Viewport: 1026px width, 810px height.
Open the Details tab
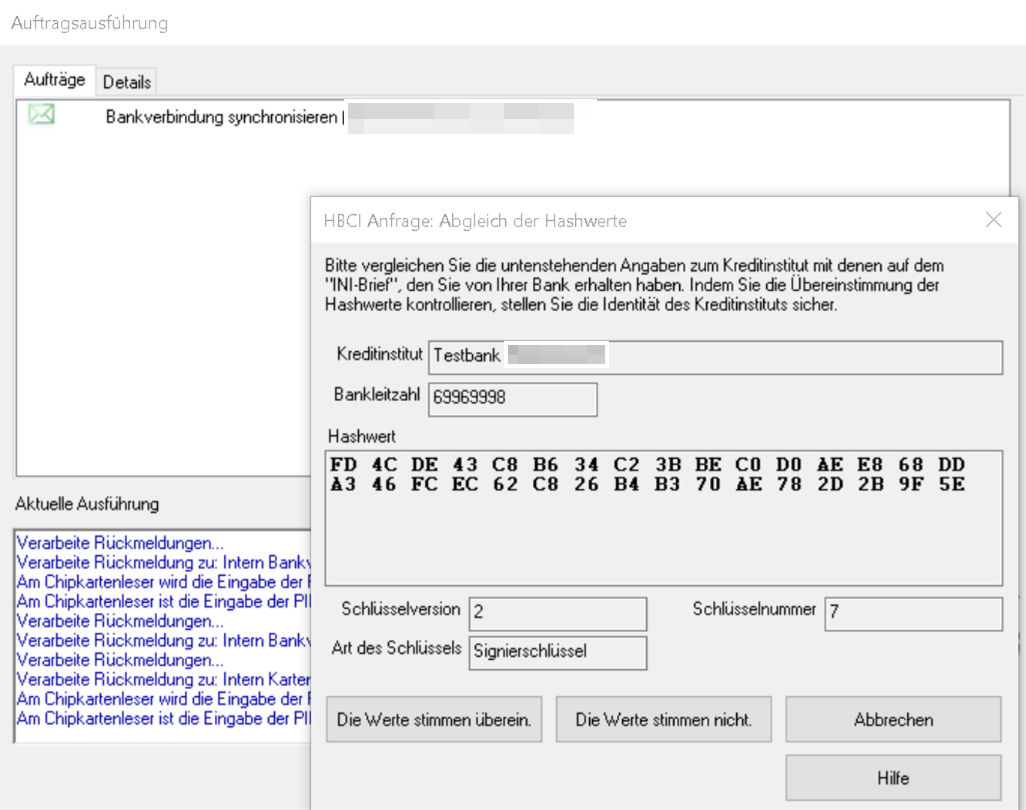pyautogui.click(x=127, y=82)
